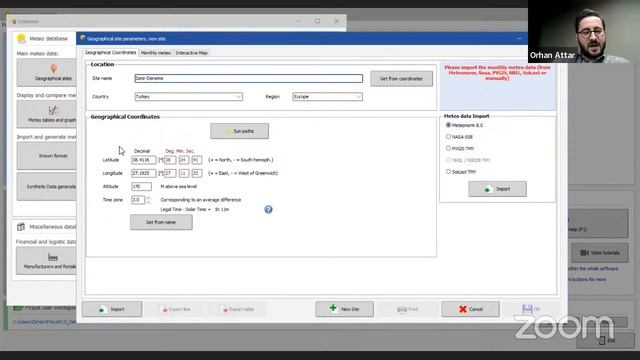Image resolution: width=640 pixels, height=360 pixels.
Task: Click the Geographical sites pin icon button
Action: click(x=47, y=72)
